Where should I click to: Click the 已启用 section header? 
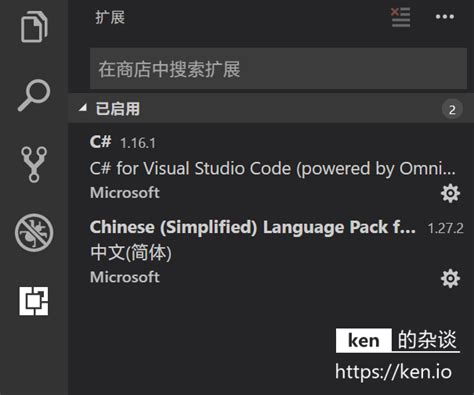[x=271, y=109]
